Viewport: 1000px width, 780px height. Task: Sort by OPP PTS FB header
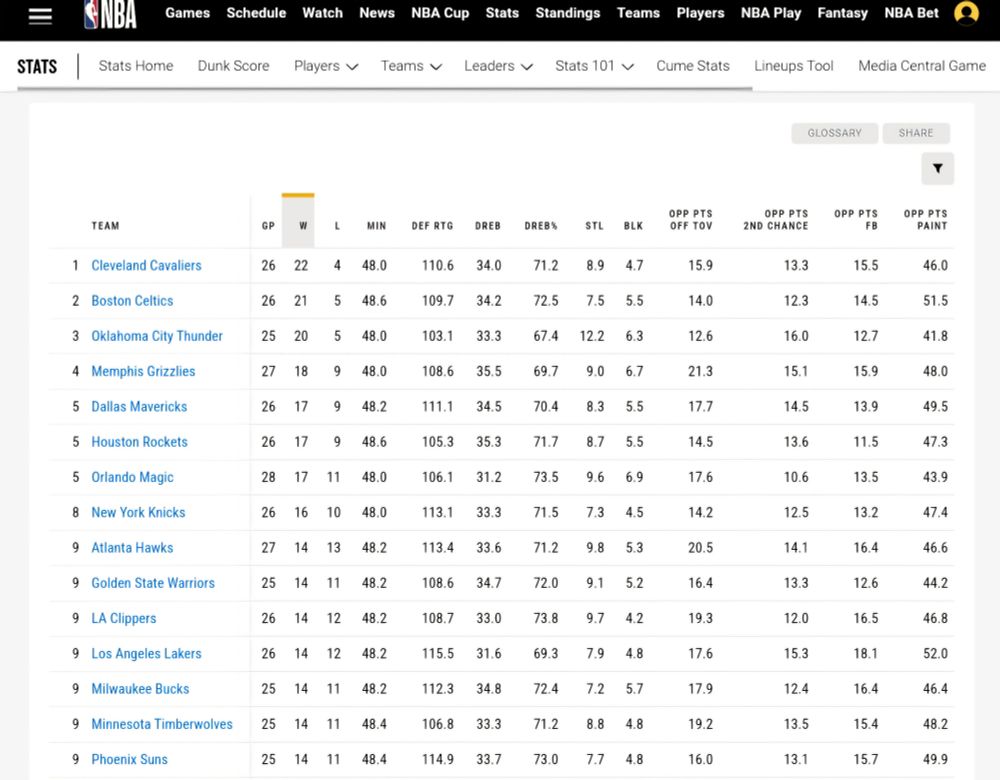856,219
